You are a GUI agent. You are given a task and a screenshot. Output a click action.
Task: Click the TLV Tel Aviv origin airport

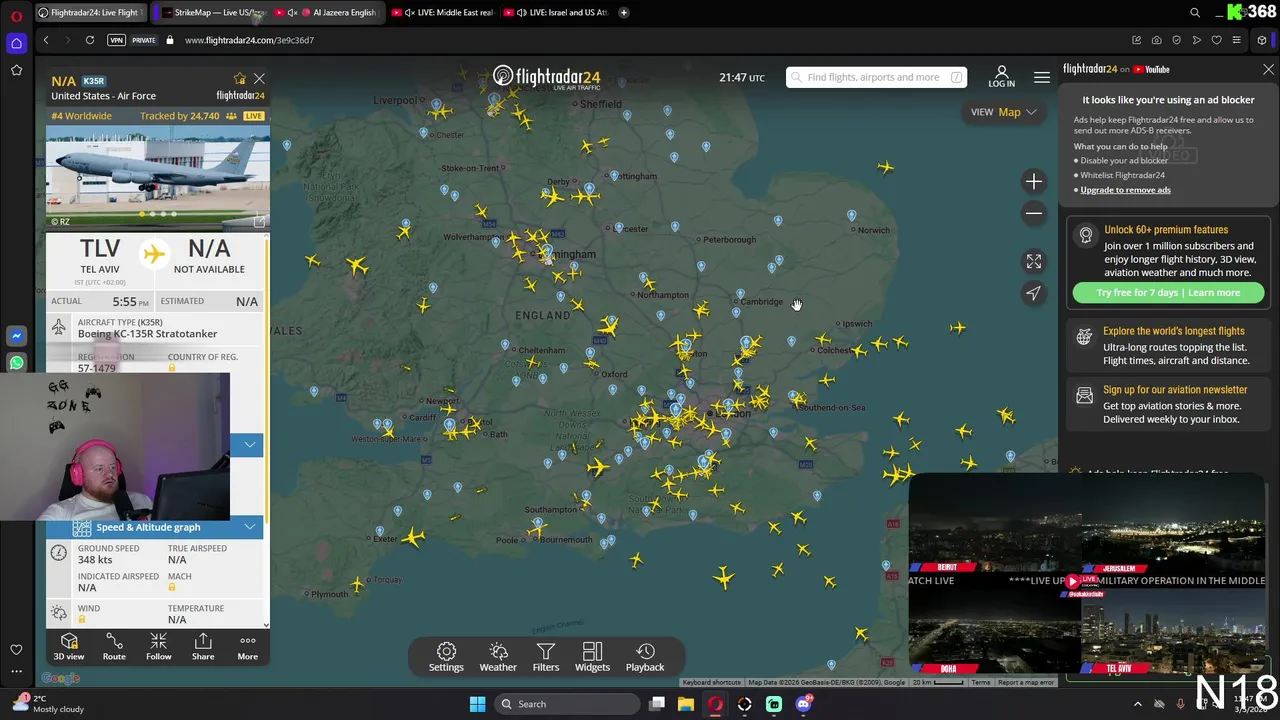(x=100, y=256)
